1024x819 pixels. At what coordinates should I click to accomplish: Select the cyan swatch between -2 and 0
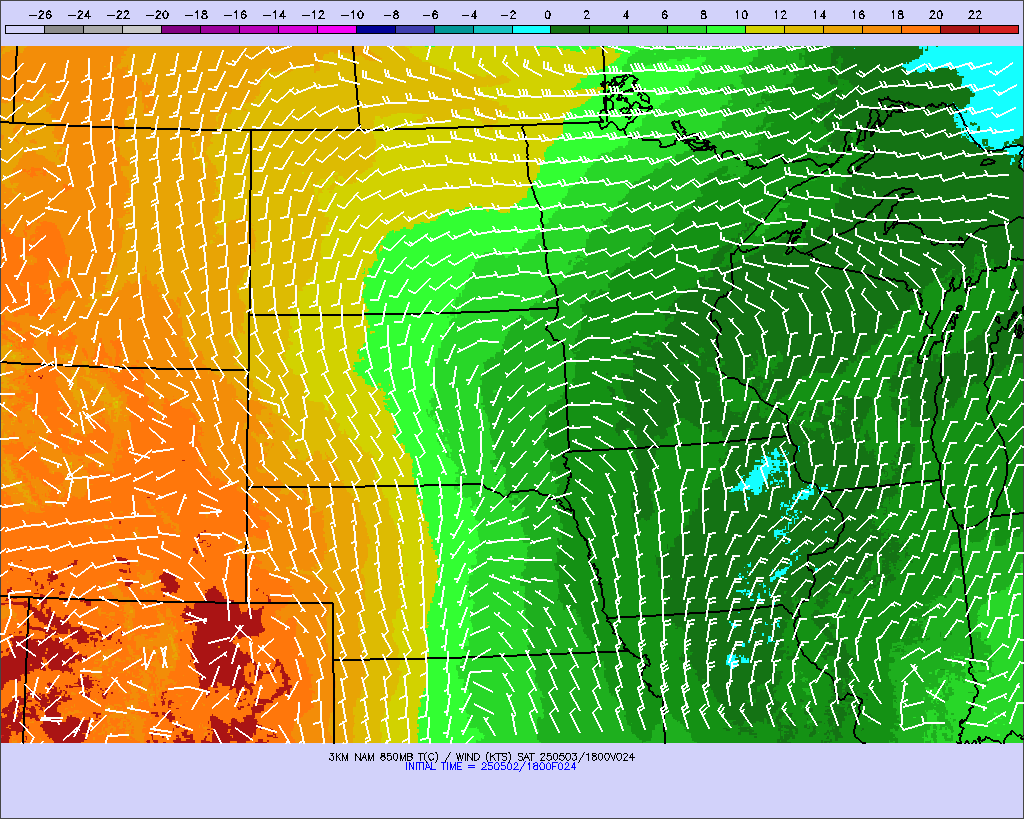tap(532, 29)
